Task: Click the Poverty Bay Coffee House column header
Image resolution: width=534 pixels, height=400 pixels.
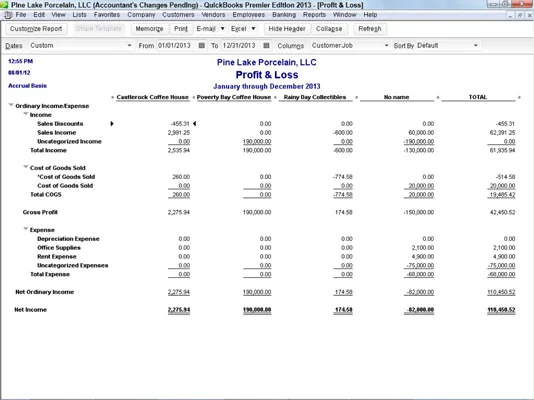Action: tap(234, 97)
